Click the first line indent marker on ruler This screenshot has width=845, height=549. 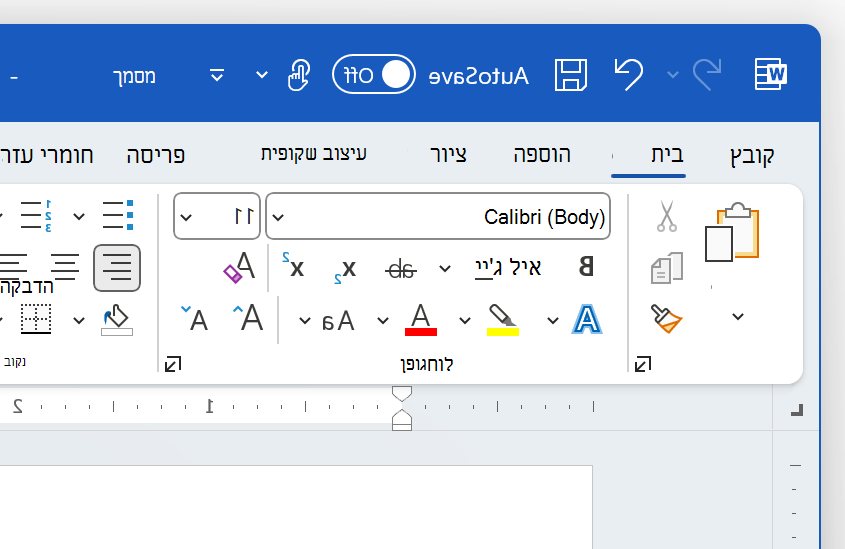402,394
